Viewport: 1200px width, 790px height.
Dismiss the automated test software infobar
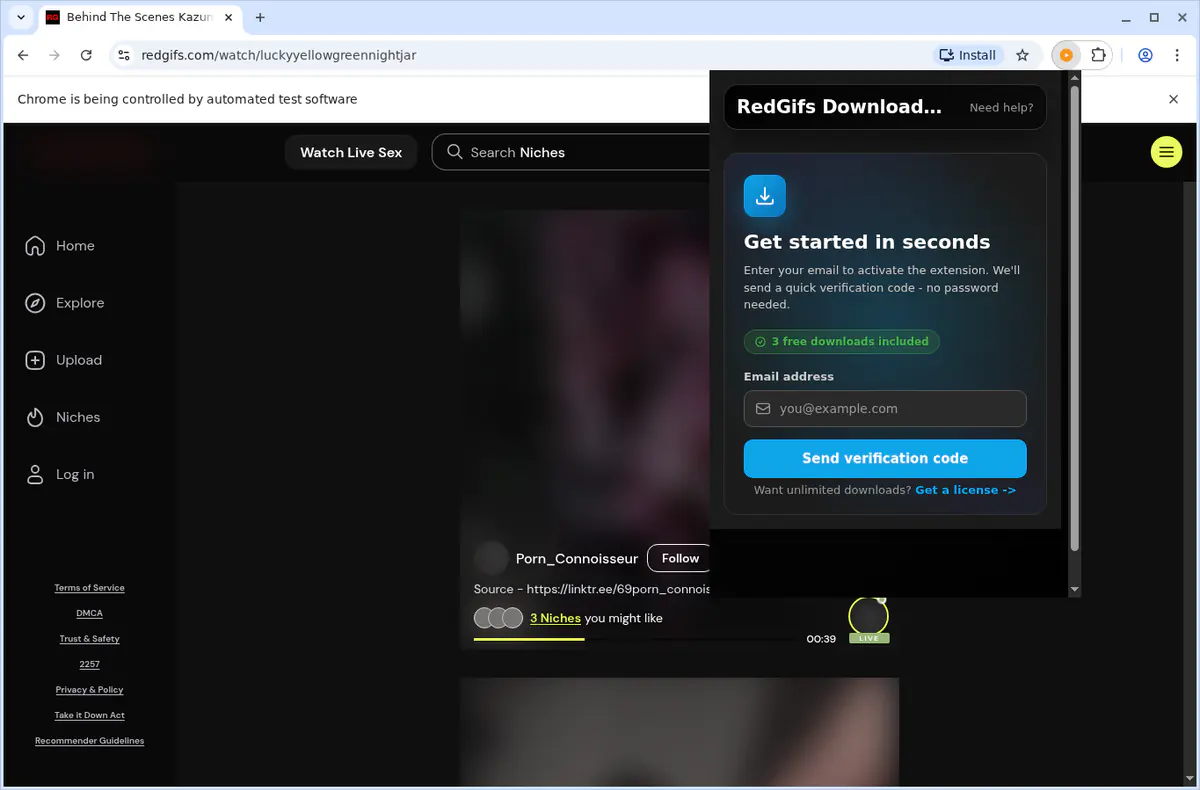(x=1174, y=99)
